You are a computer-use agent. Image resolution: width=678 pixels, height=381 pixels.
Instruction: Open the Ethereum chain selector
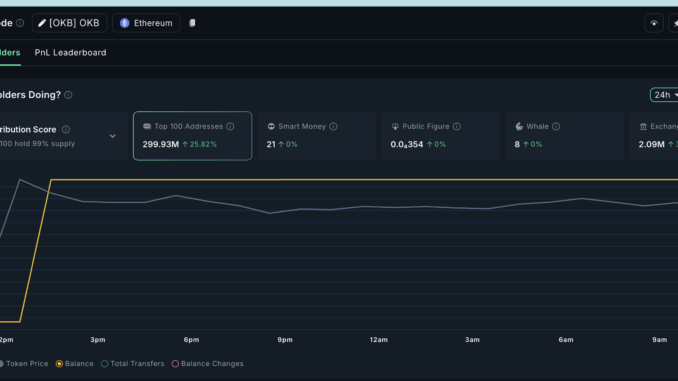[146, 23]
